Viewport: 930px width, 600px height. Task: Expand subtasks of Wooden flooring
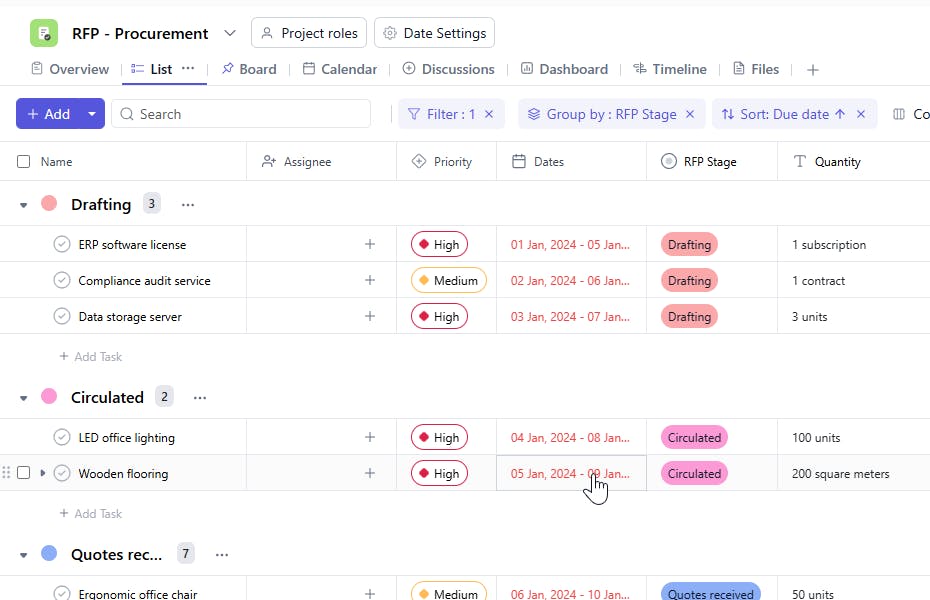(43, 473)
